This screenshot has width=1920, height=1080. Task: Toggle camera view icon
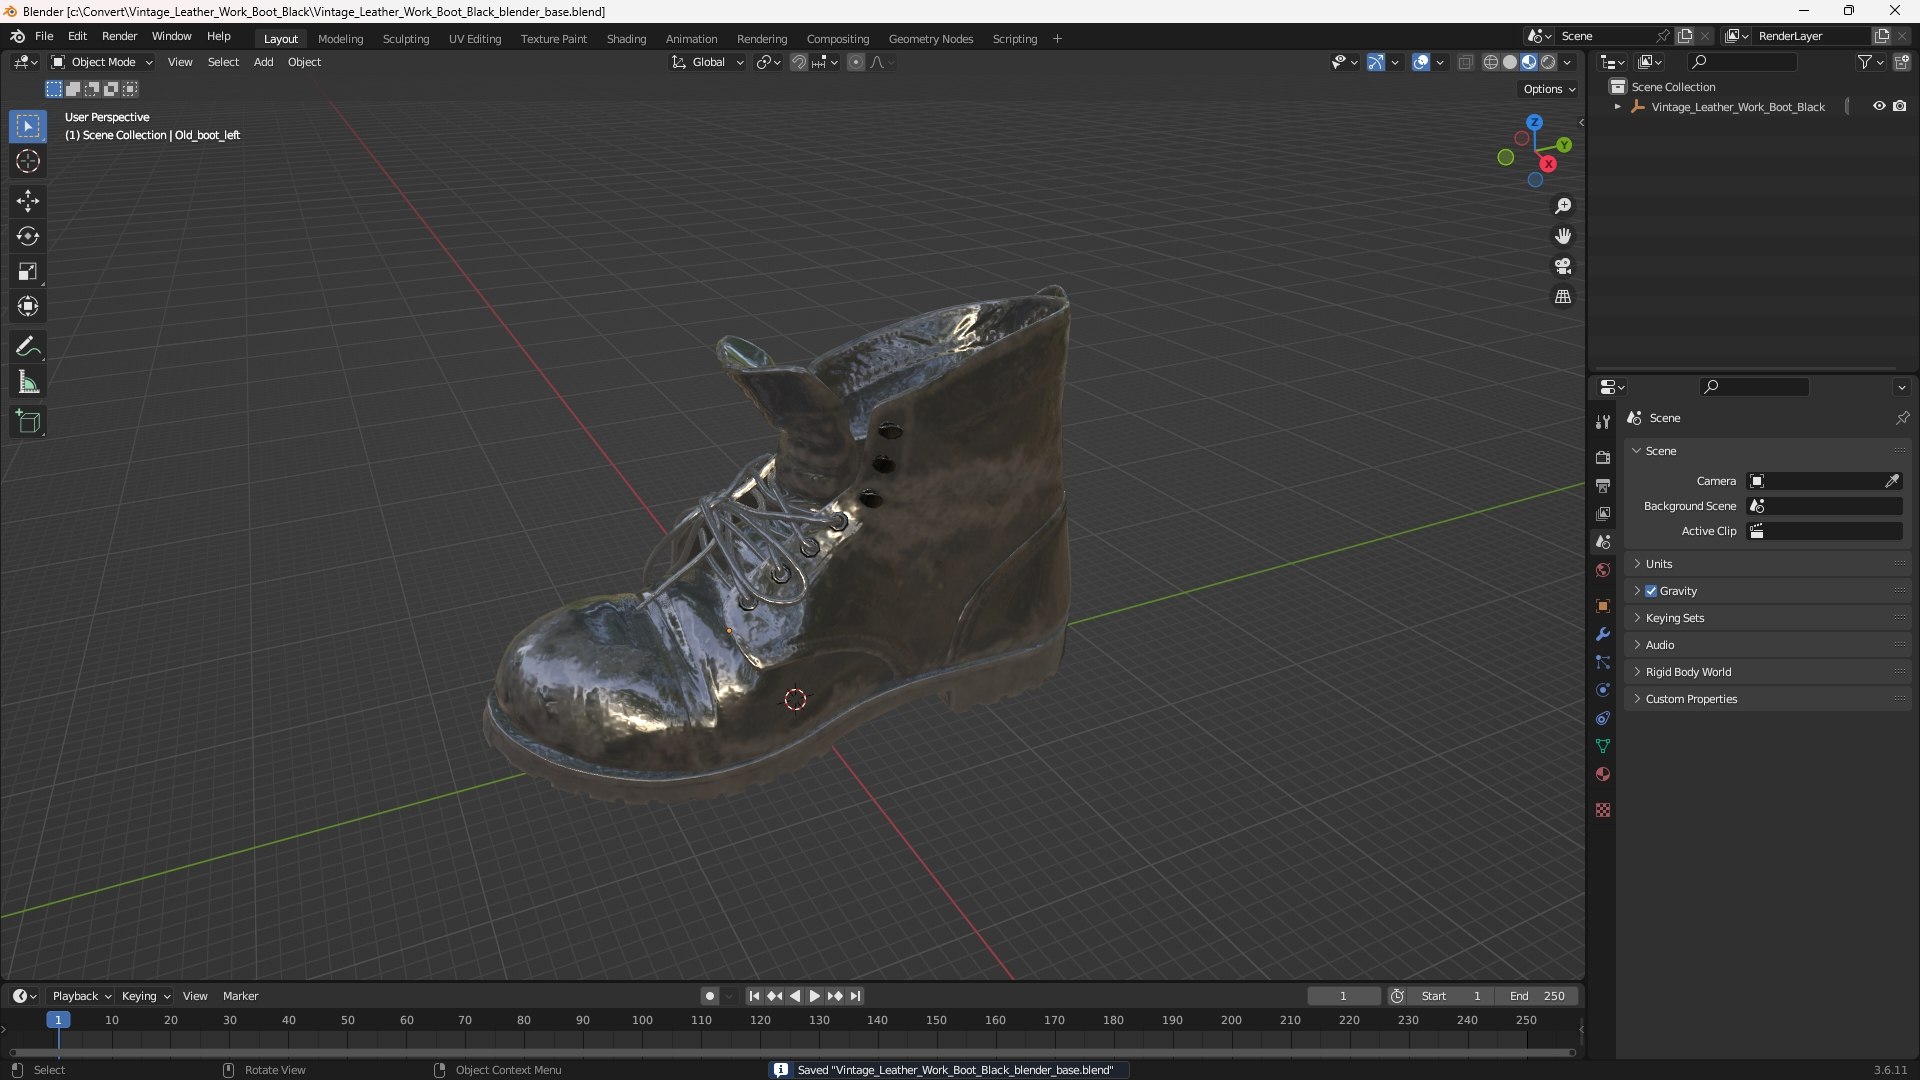[1563, 266]
